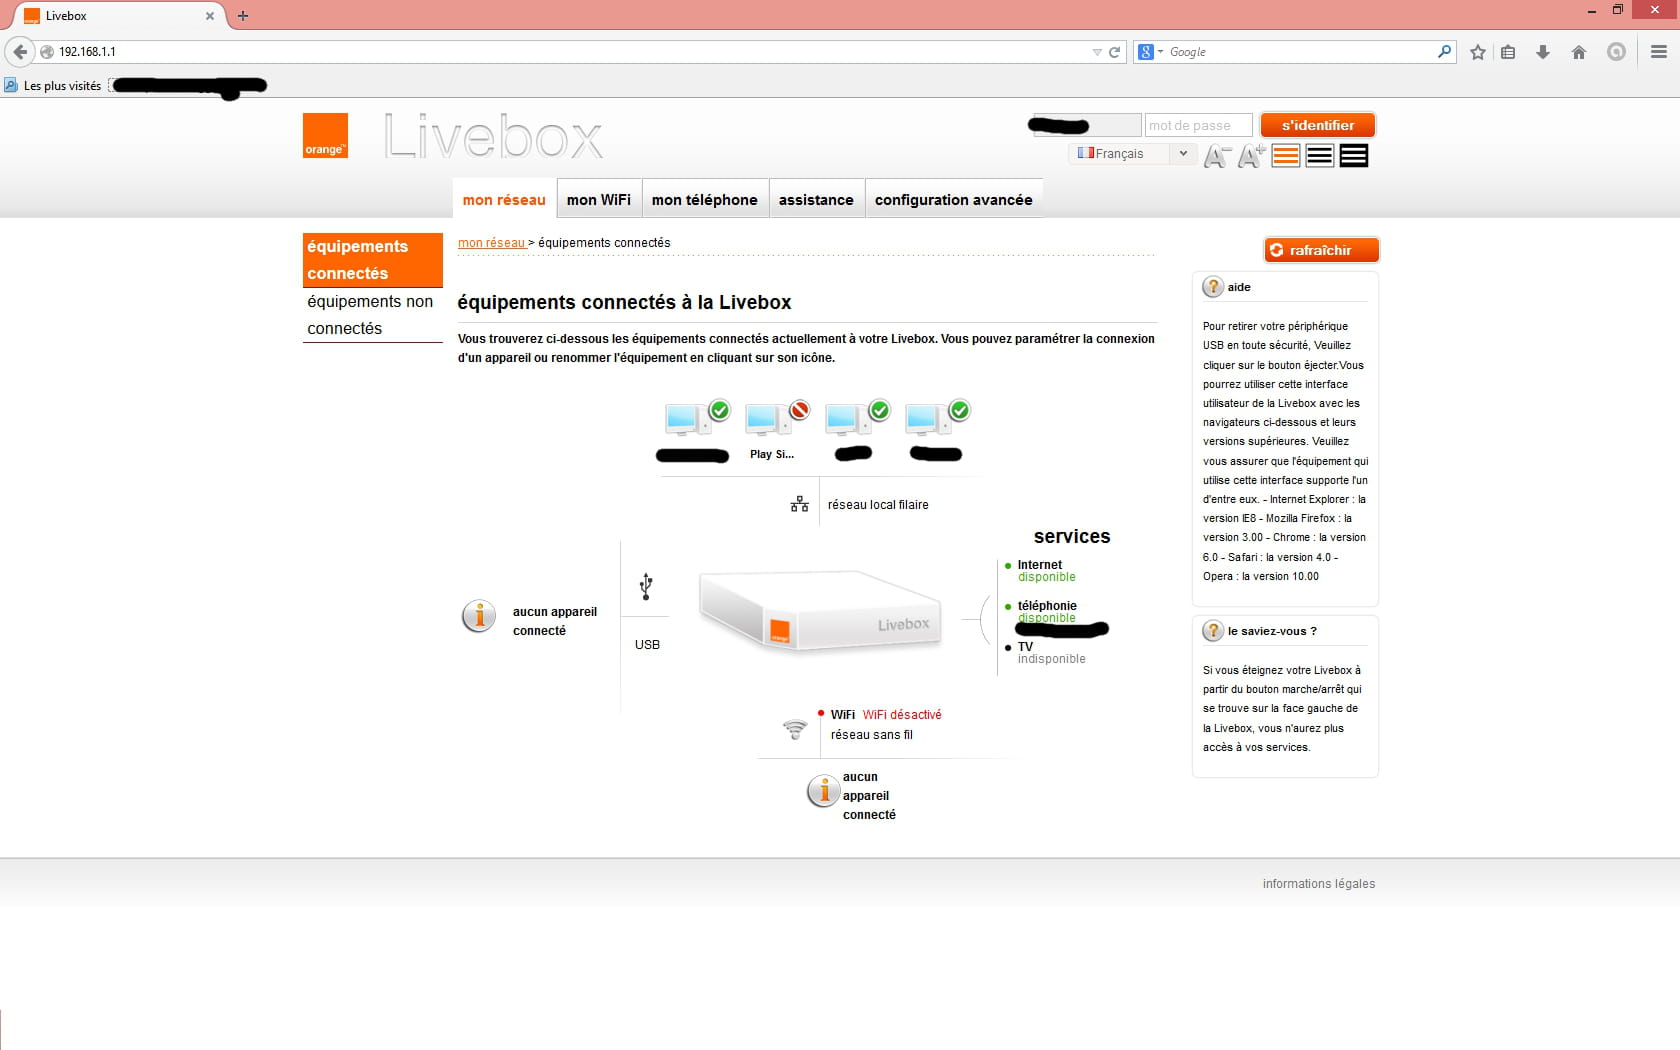This screenshot has width=1680, height=1050.
Task: Bookmark this page with the star
Action: pyautogui.click(x=1478, y=52)
